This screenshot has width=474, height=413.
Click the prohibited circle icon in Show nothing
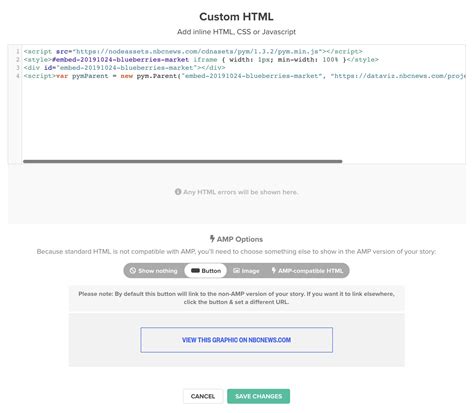pyautogui.click(x=133, y=270)
